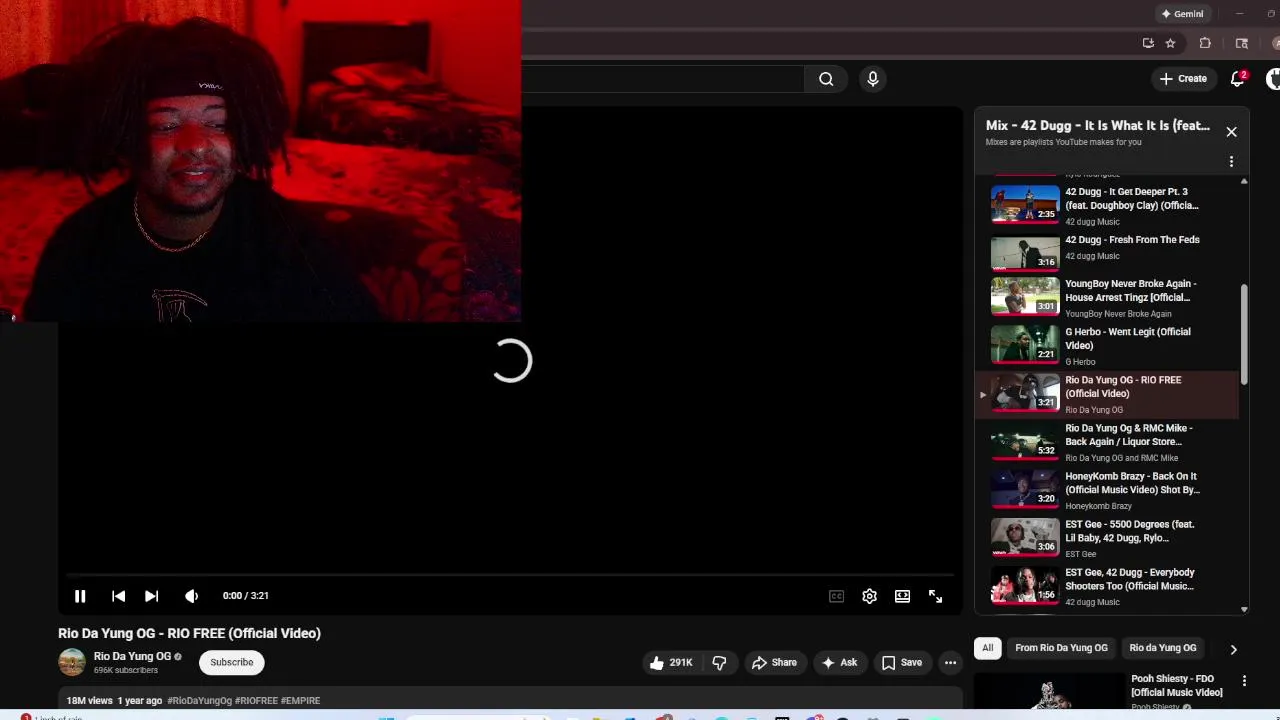Viewport: 1280px width, 720px height.
Task: Select Rio da Yung OG chip
Action: 1162,648
